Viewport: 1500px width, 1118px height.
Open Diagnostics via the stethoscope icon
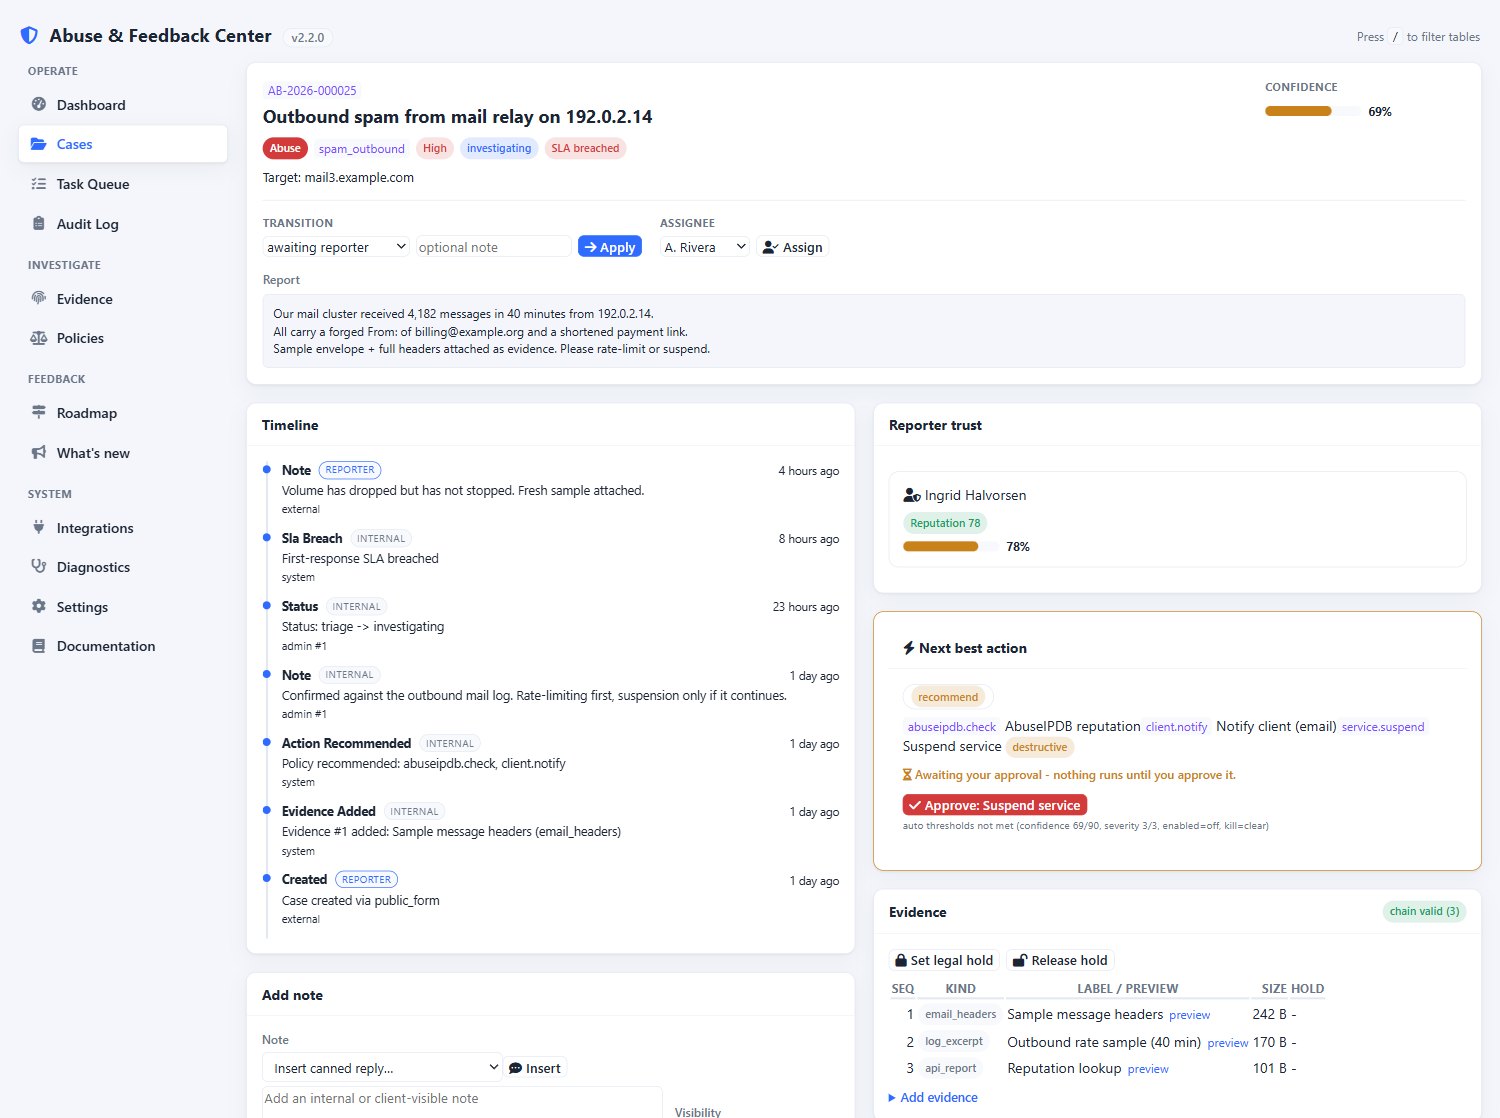click(x=39, y=567)
